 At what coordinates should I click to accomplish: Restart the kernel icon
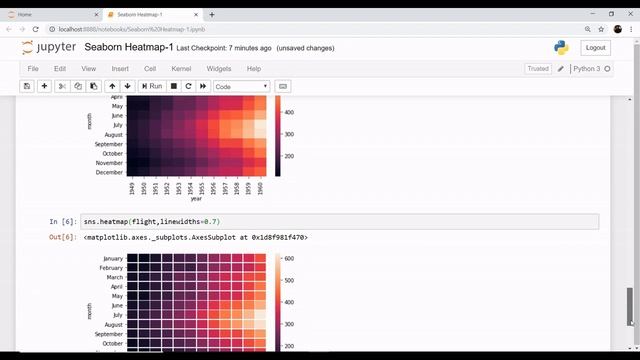click(188, 86)
